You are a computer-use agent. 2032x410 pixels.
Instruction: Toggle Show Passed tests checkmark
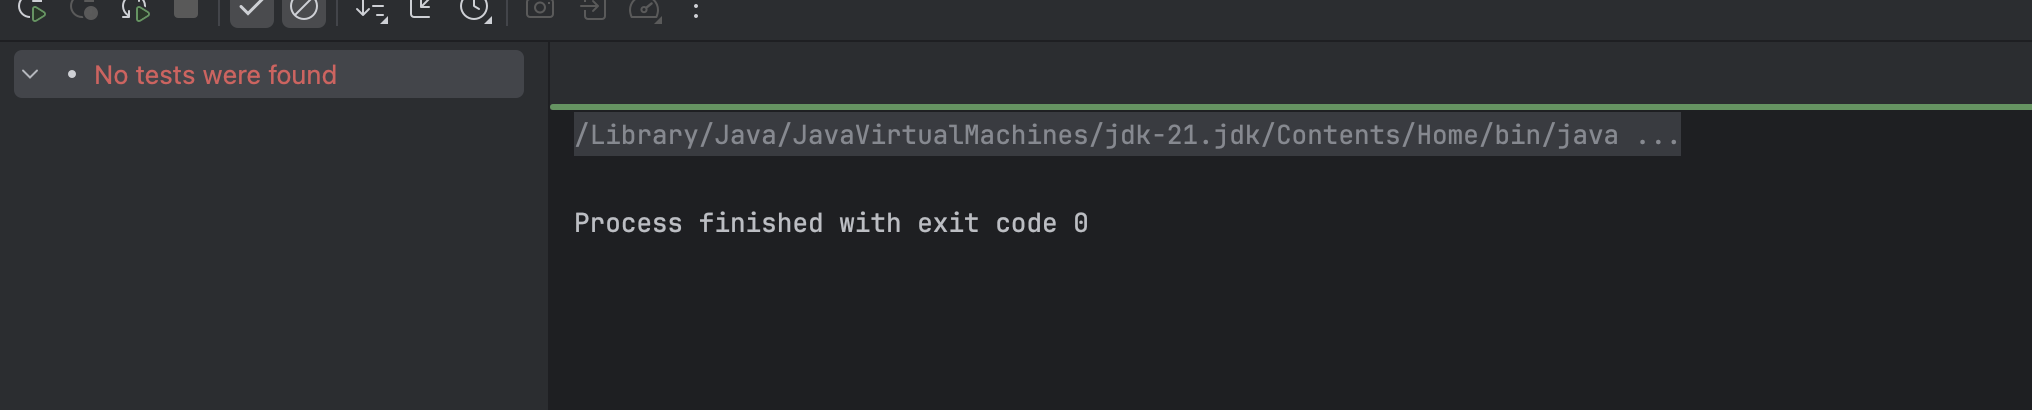252,10
